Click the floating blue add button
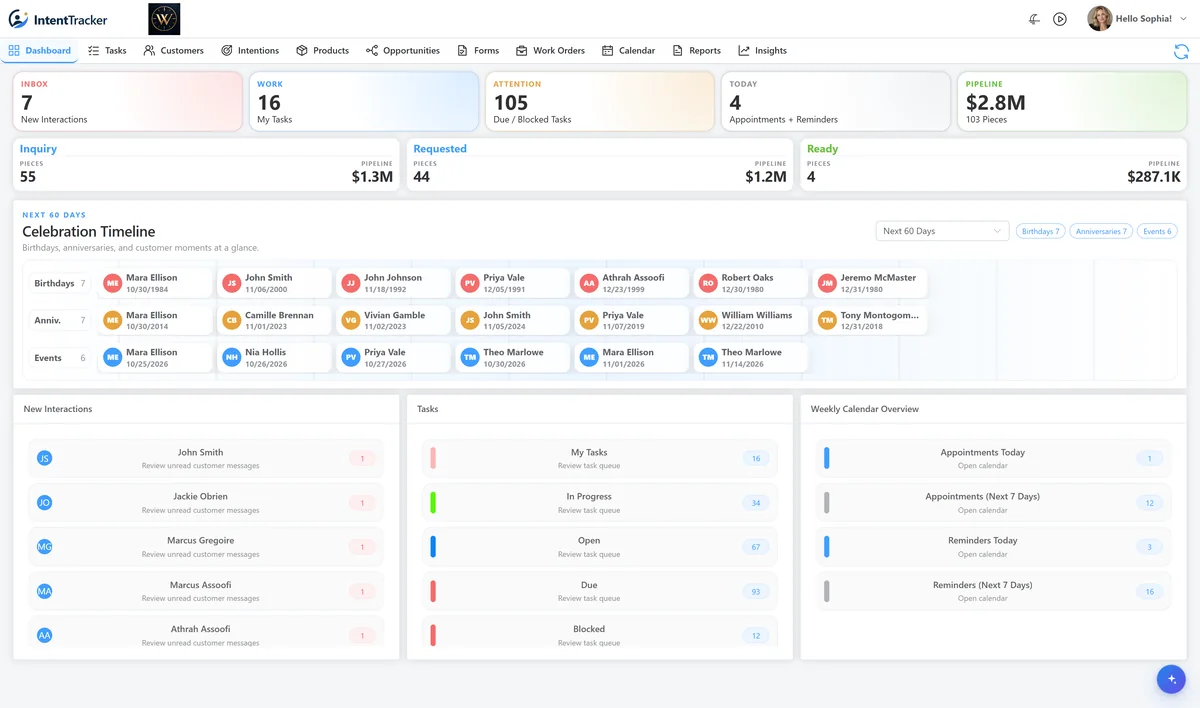This screenshot has width=1200, height=708. click(1171, 679)
